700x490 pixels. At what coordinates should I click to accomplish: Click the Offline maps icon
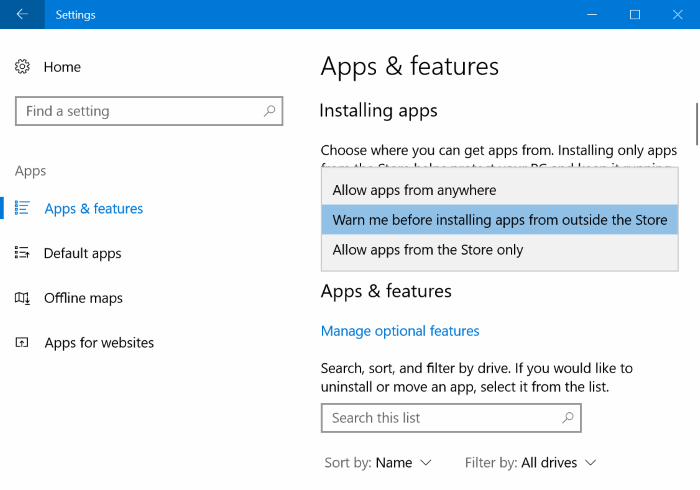point(22,298)
